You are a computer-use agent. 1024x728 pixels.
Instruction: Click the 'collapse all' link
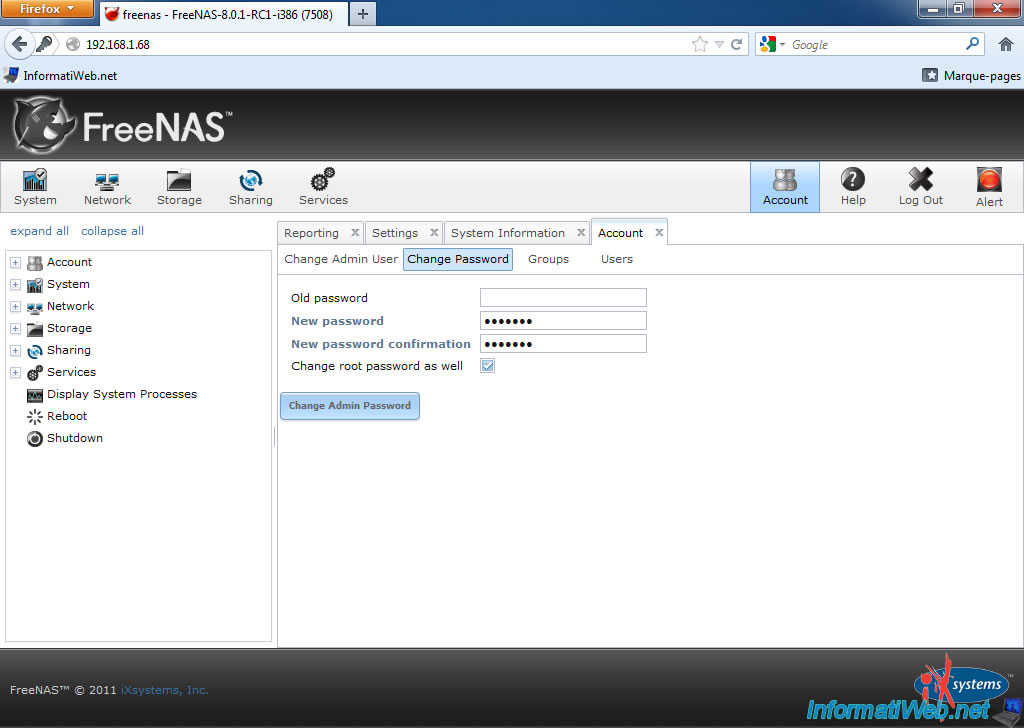tap(112, 231)
